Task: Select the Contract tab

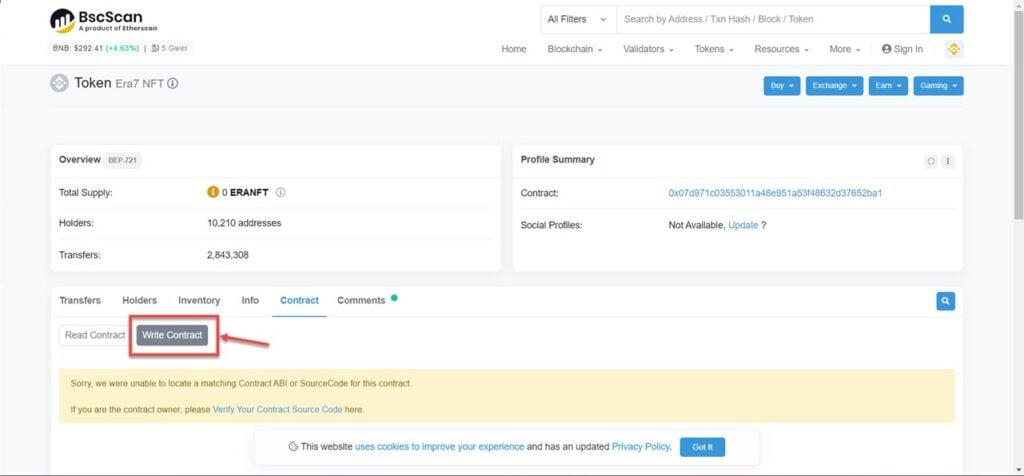Action: tap(299, 300)
